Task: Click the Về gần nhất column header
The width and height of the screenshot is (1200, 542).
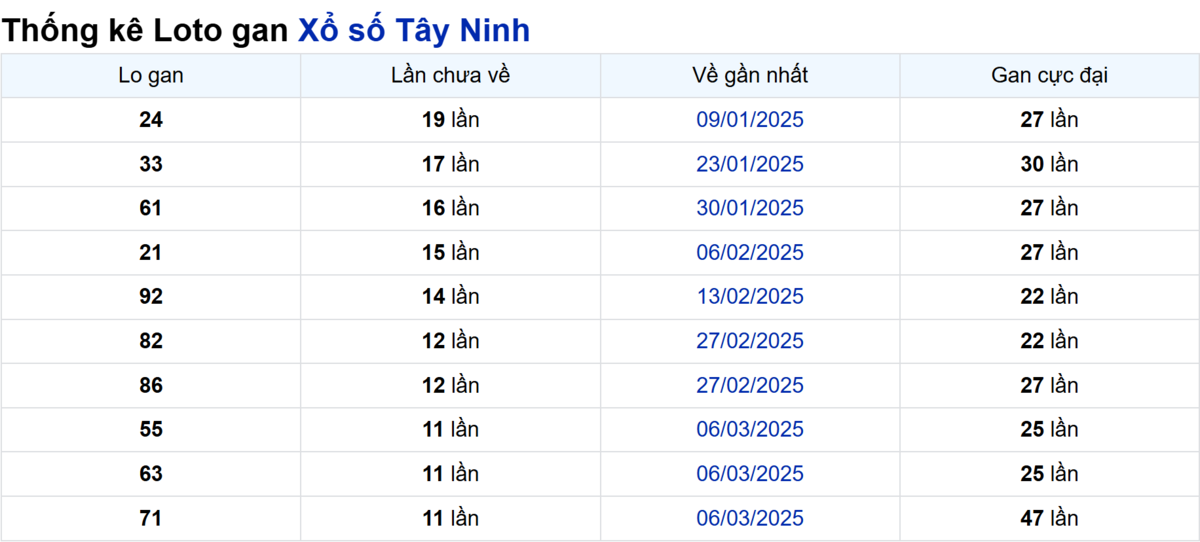Action: pyautogui.click(x=750, y=76)
